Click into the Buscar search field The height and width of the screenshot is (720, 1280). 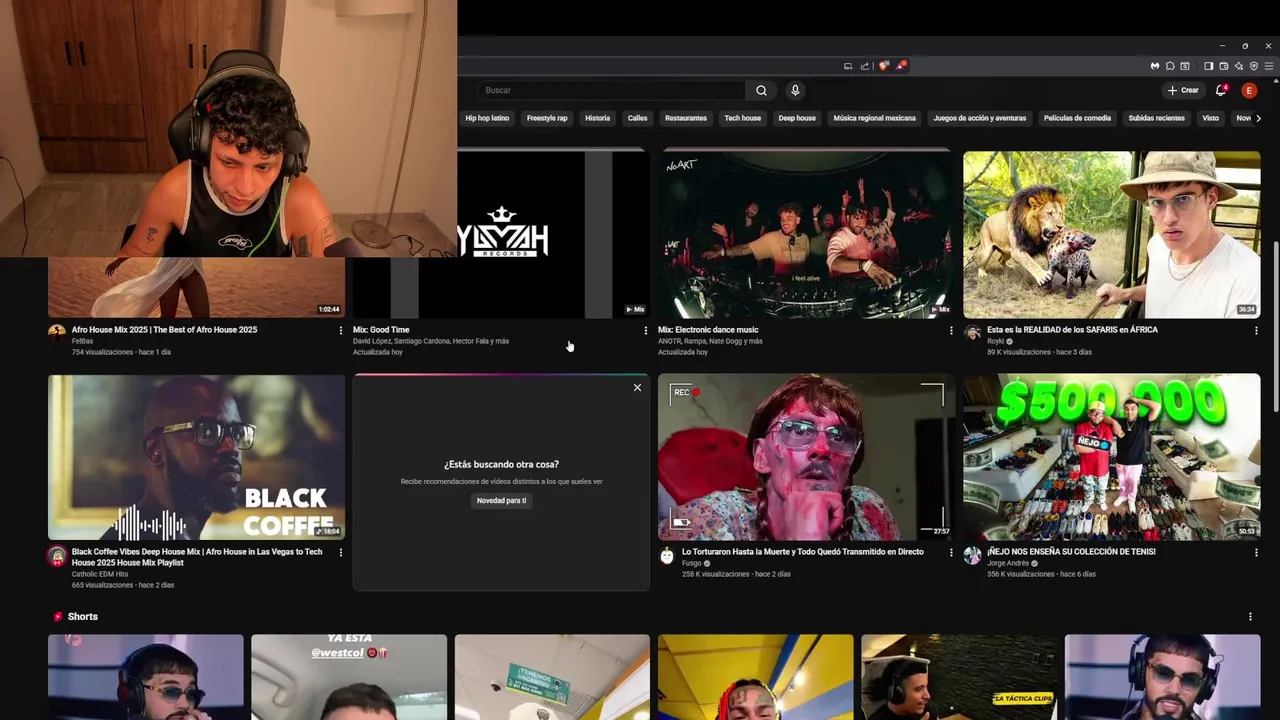pyautogui.click(x=610, y=90)
